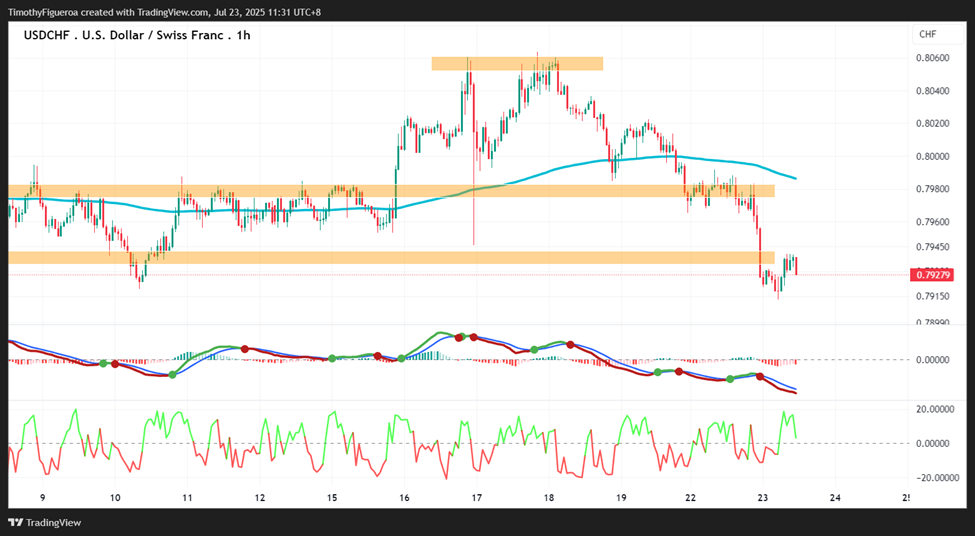The height and width of the screenshot is (536, 975).
Task: Select the top orange resistance zone near 0.80600
Action: click(517, 63)
